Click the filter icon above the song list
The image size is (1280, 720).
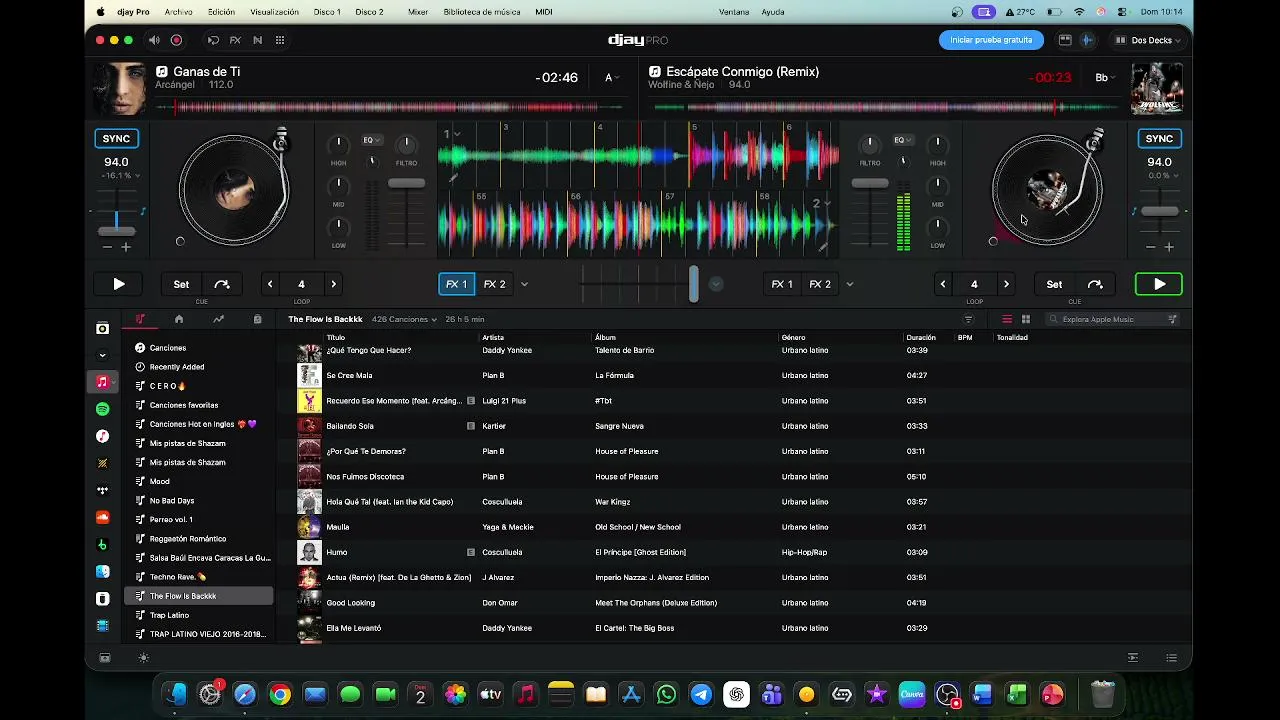(968, 319)
